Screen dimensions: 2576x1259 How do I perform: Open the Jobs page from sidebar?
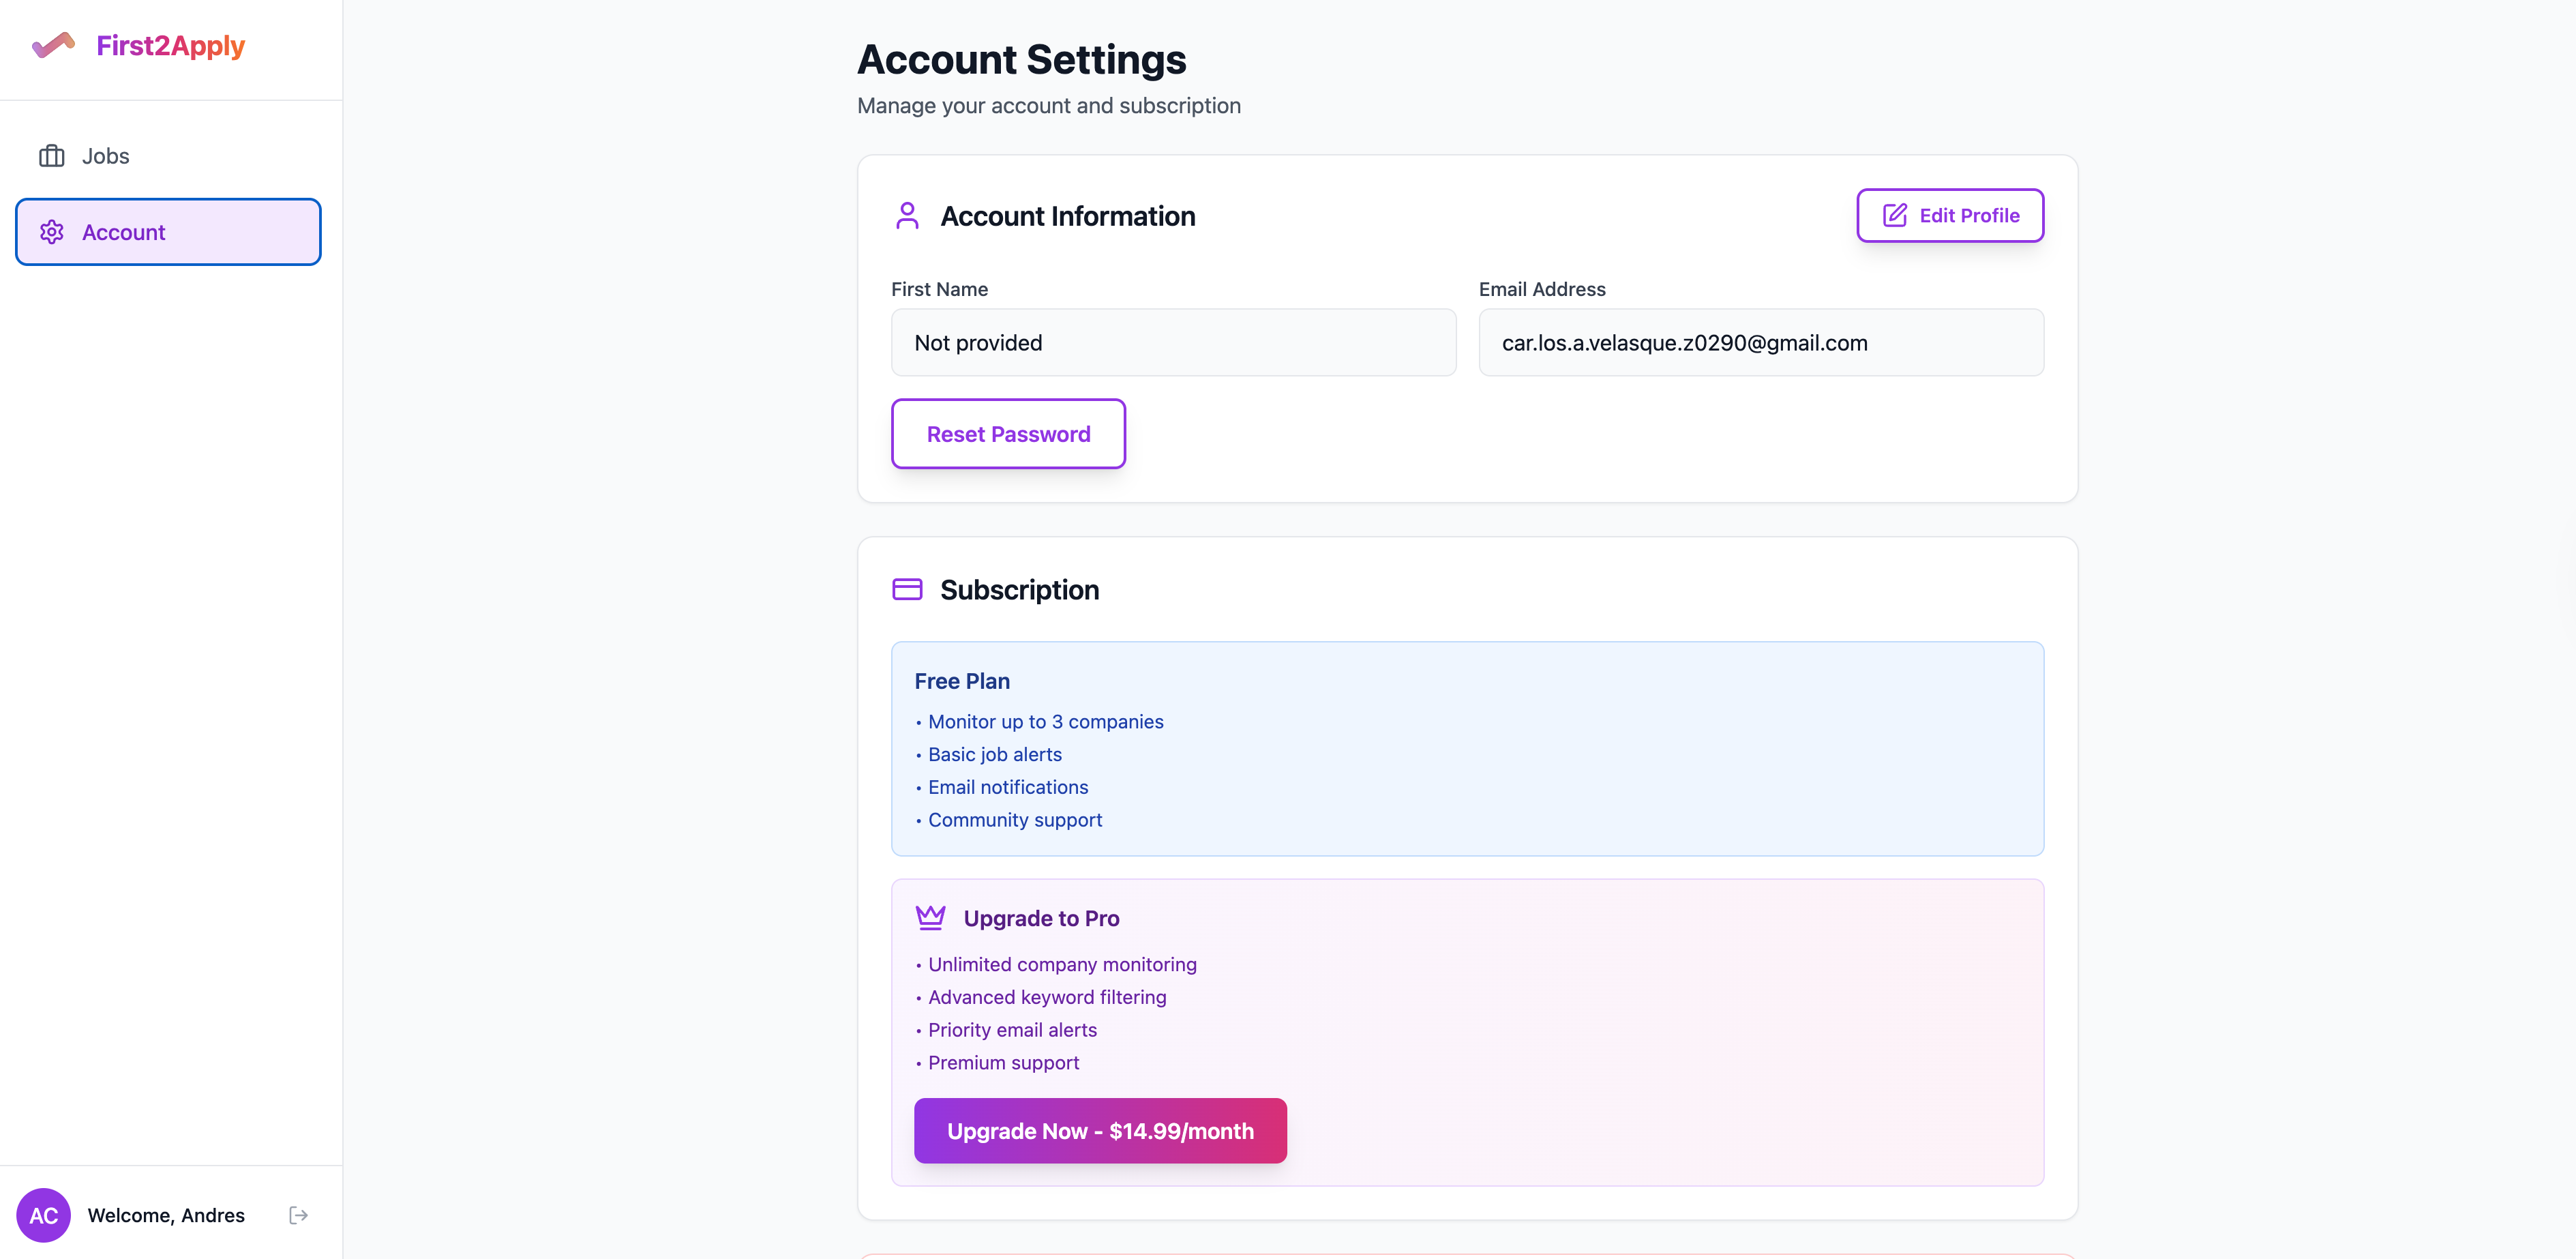tap(105, 156)
